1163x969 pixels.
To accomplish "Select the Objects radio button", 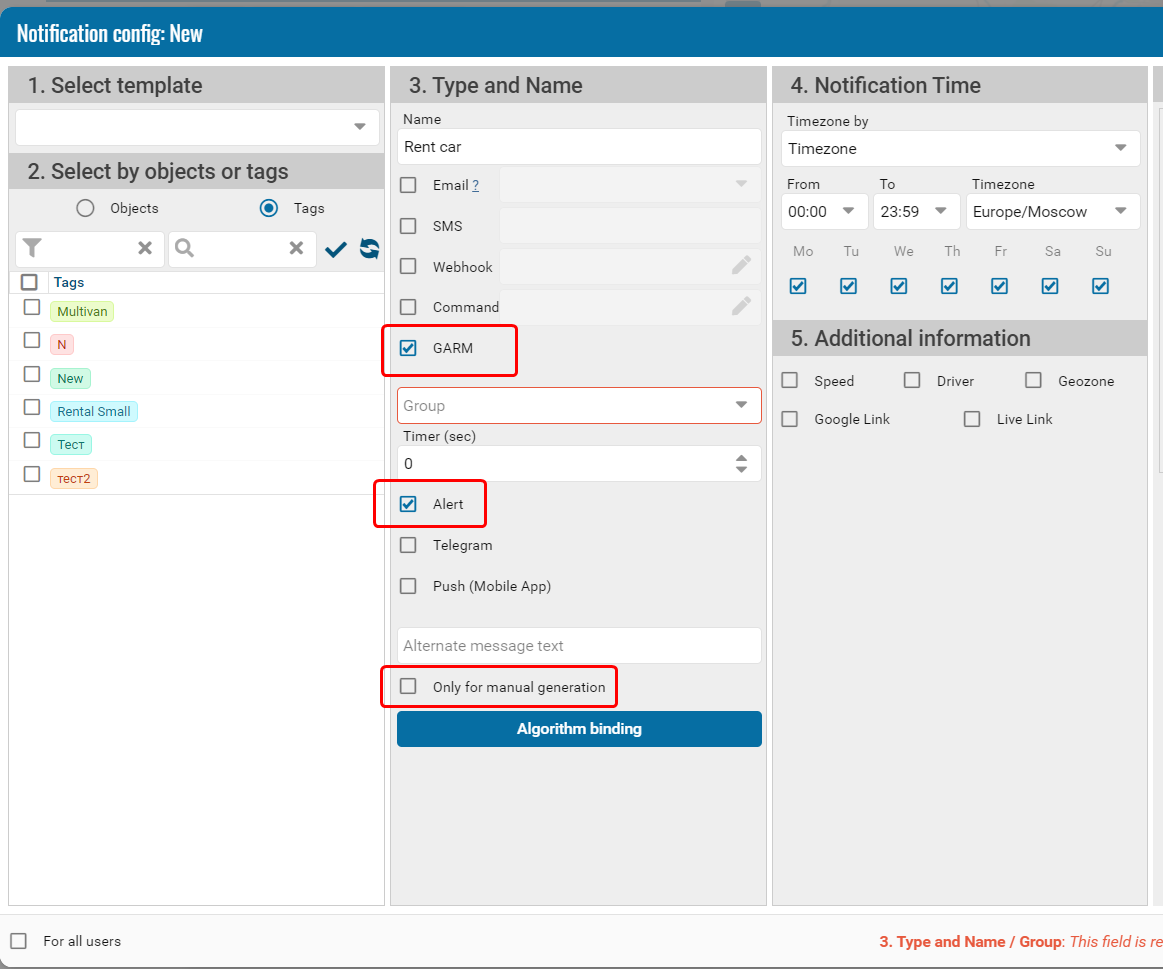I will [86, 208].
